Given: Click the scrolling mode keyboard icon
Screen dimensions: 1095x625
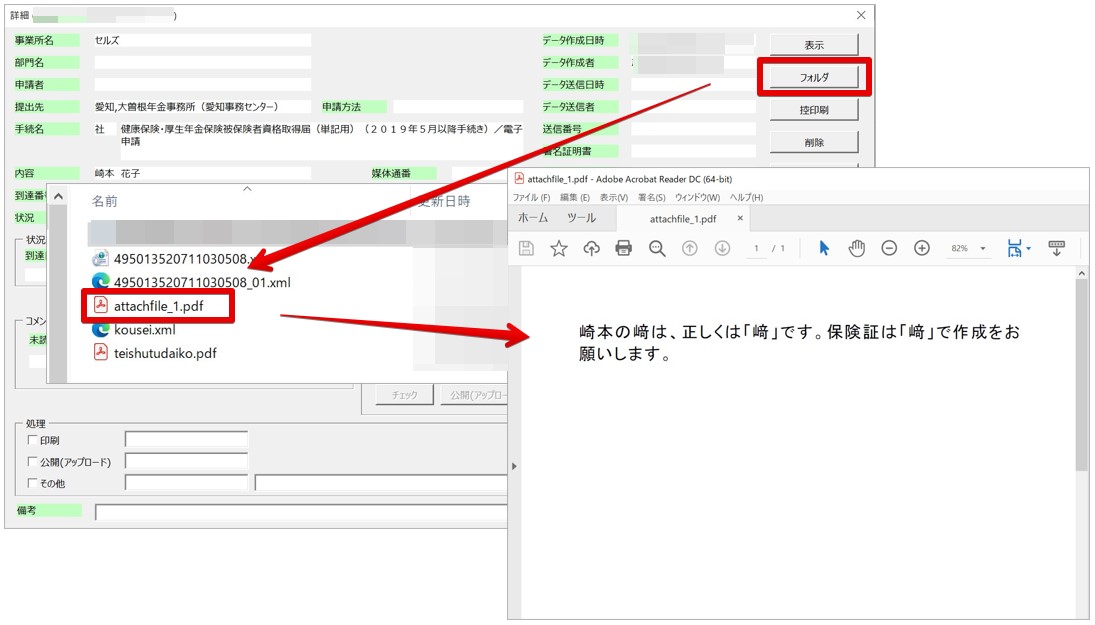Looking at the screenshot, I should pos(1057,247).
